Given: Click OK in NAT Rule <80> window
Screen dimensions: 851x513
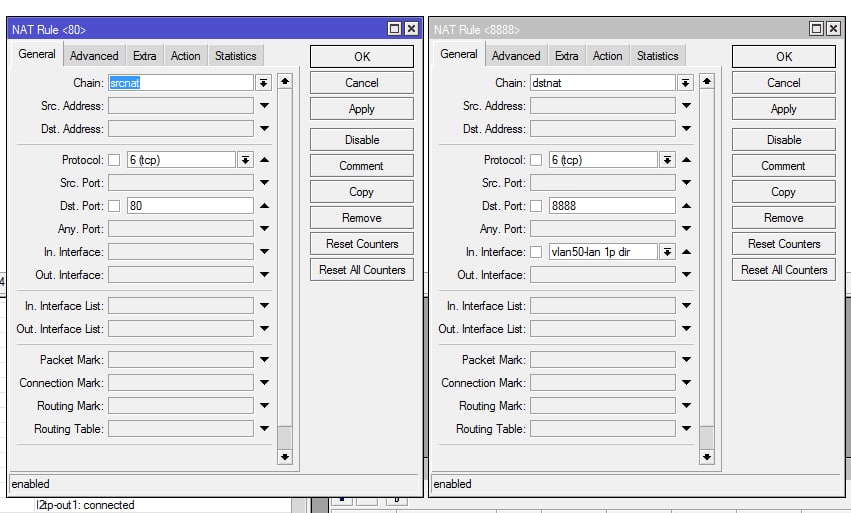Looking at the screenshot, I should coord(362,56).
